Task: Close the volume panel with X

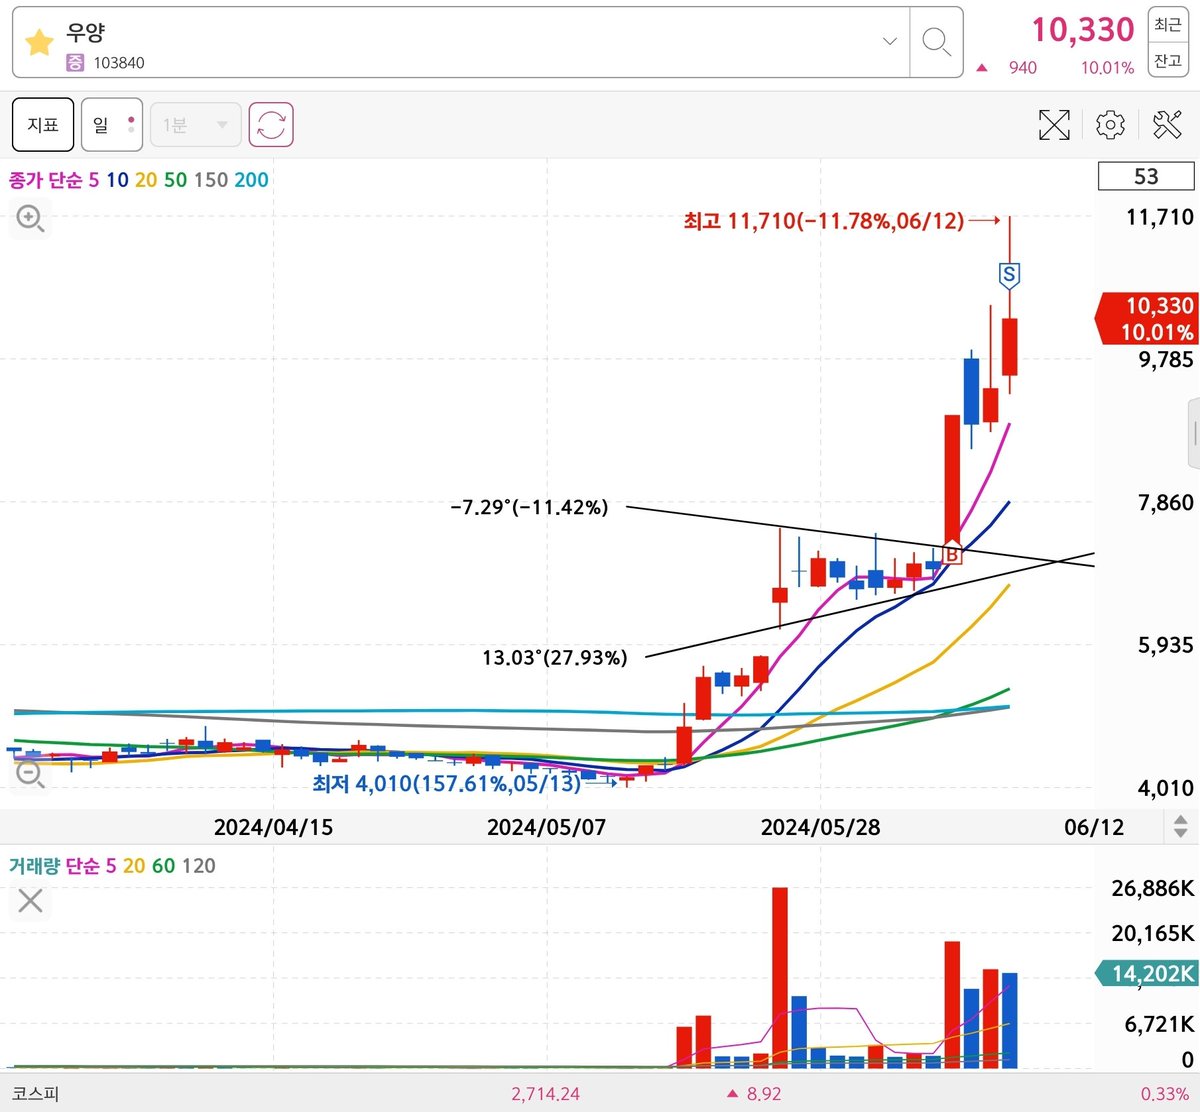Action: (30, 901)
